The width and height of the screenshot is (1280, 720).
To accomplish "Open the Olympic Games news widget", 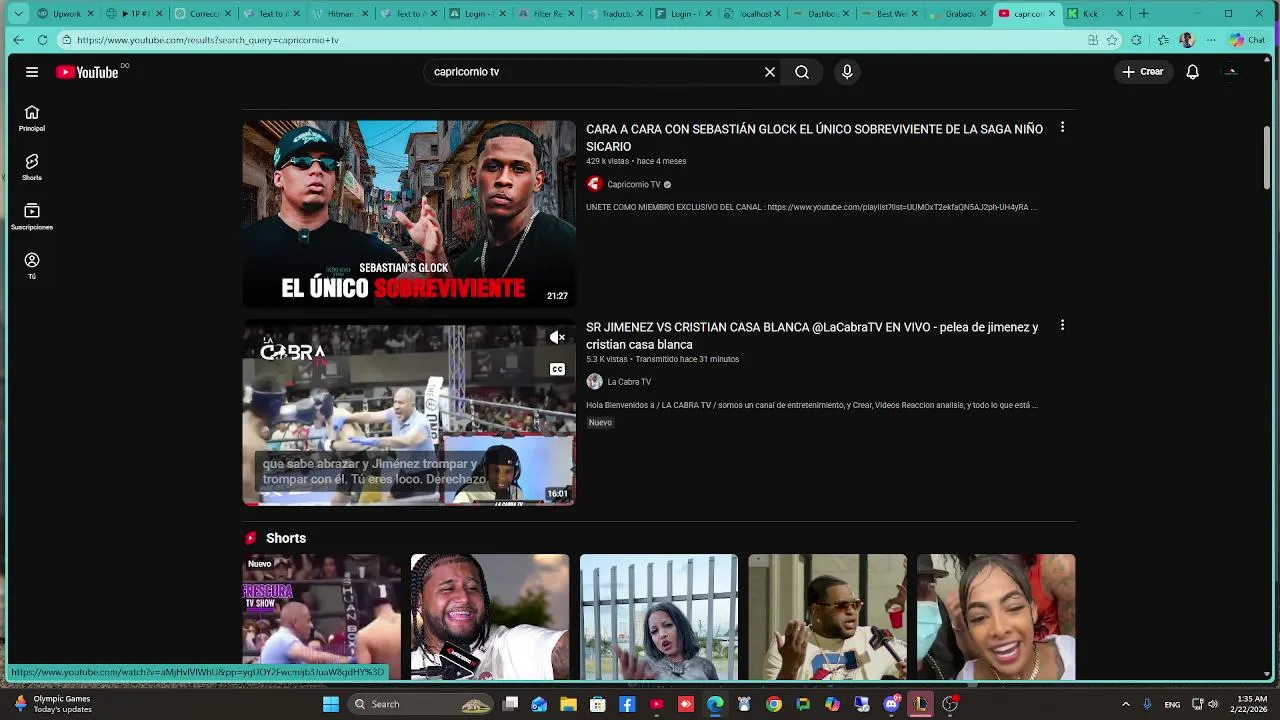I will (x=52, y=704).
